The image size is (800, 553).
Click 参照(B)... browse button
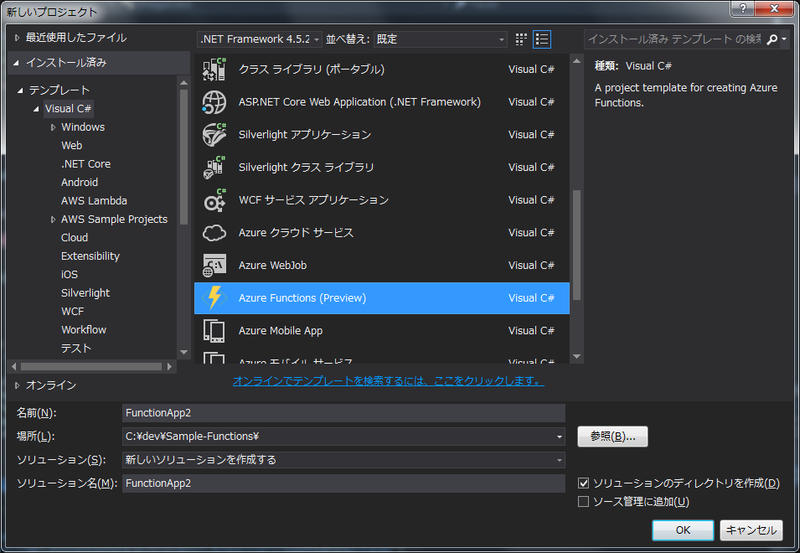(x=612, y=437)
